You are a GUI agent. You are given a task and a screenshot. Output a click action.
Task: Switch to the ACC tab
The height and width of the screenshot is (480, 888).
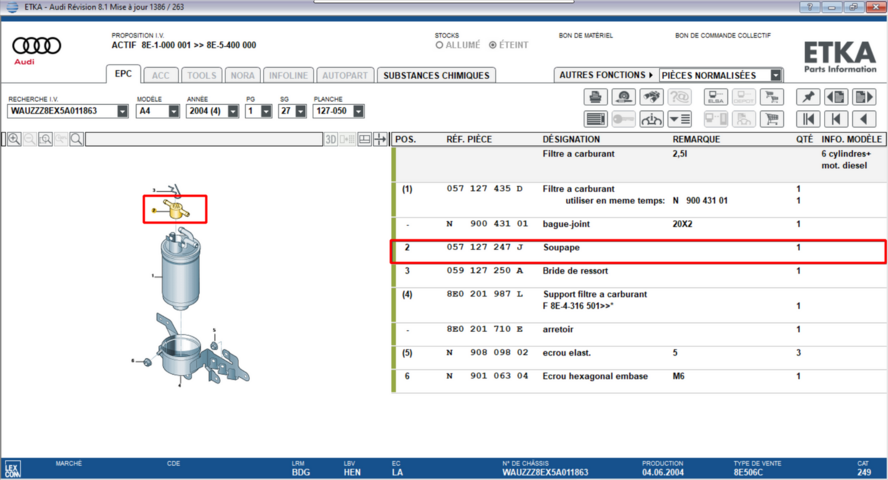tap(160, 75)
